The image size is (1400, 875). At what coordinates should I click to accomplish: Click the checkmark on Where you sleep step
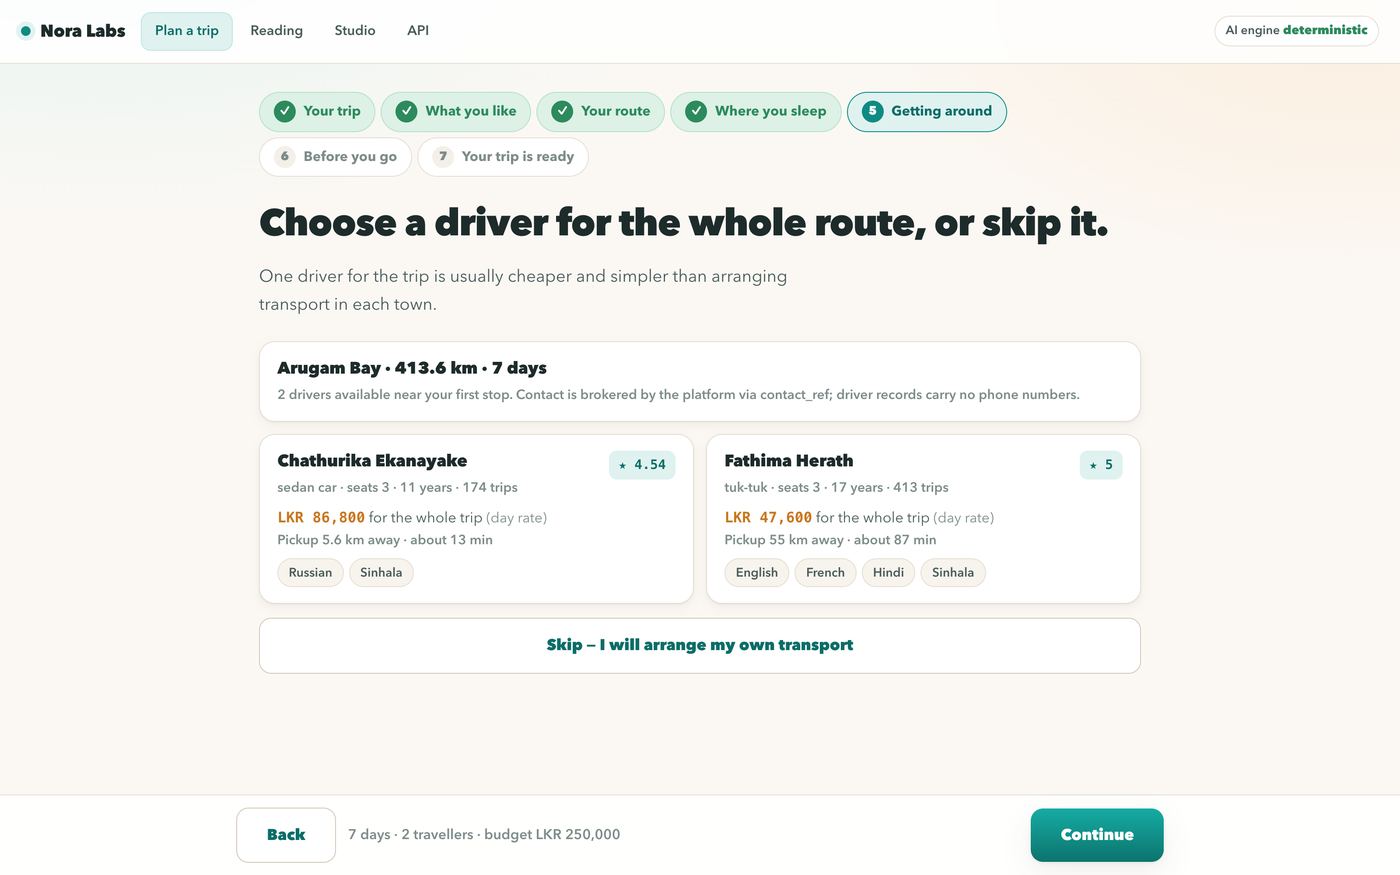(696, 111)
